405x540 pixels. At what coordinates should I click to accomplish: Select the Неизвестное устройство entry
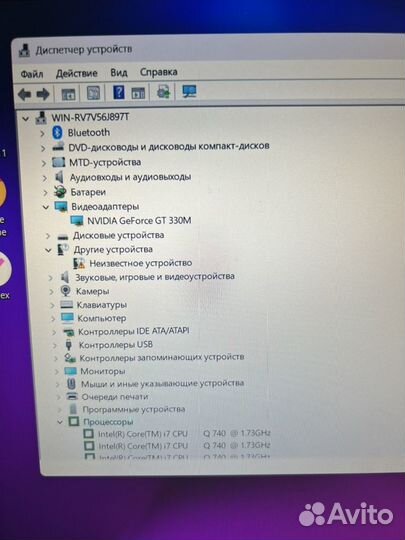pos(141,263)
